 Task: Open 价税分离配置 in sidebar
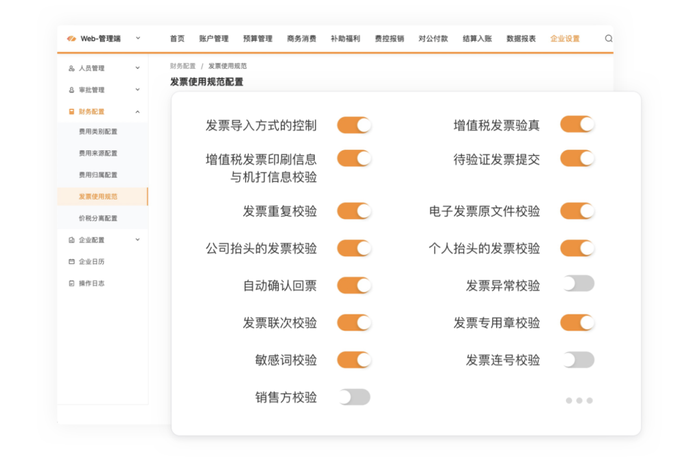98,218
